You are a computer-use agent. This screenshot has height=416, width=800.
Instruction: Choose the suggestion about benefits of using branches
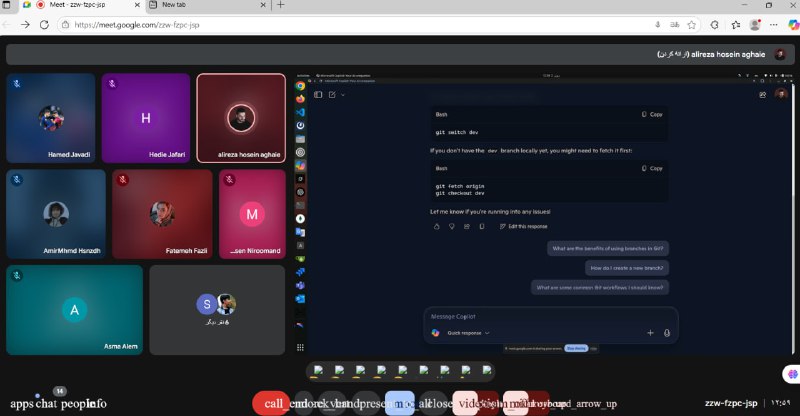point(608,249)
